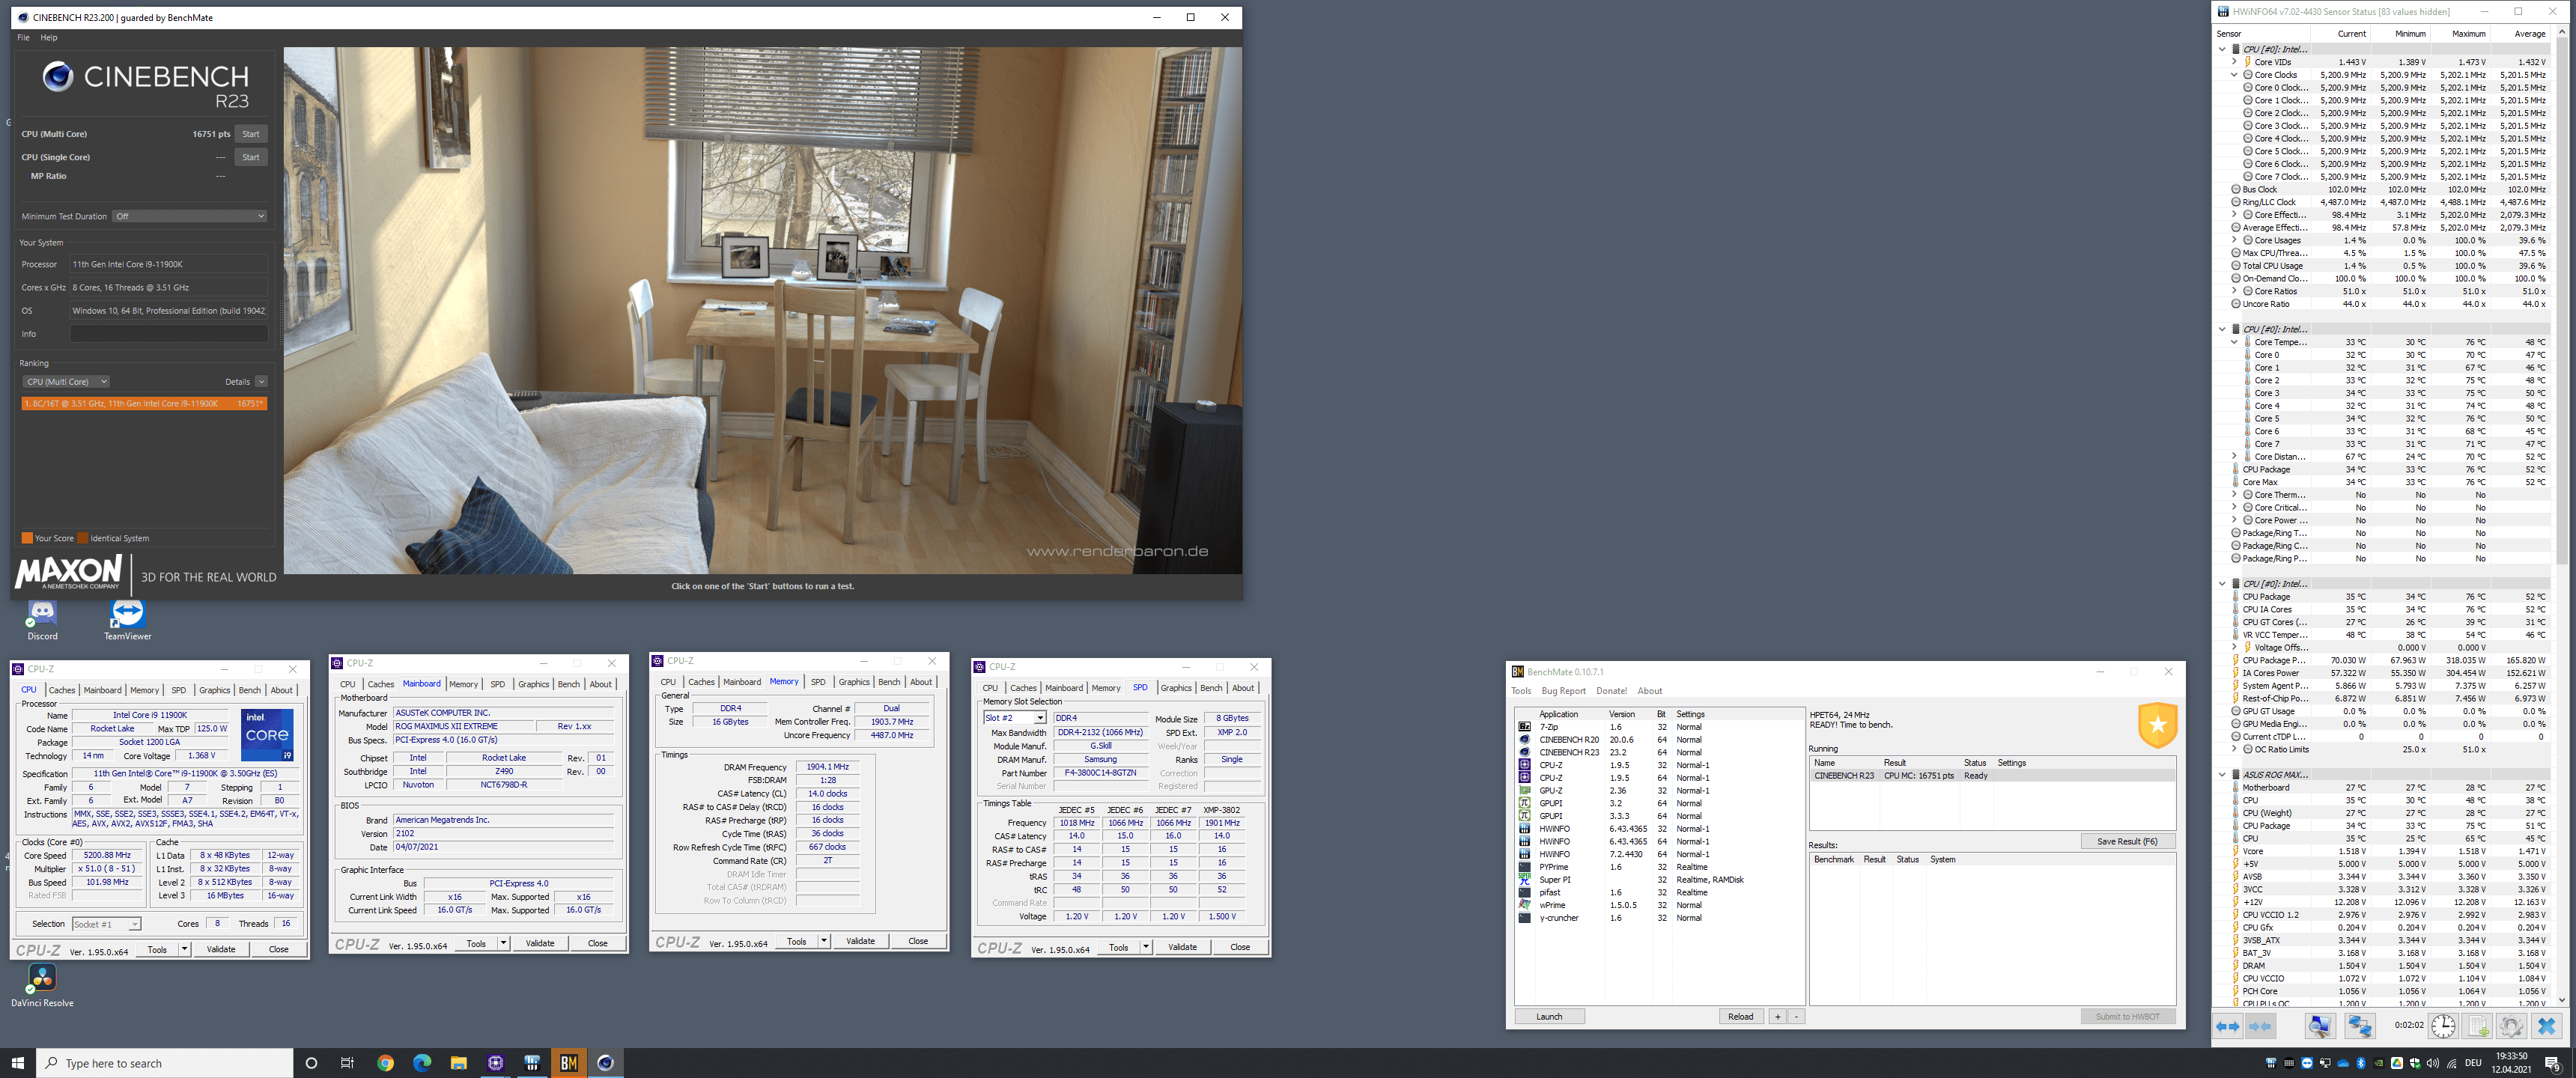Select Graphics tab in CPU-Z Memory window
The image size is (2576, 1078).
pyautogui.click(x=854, y=682)
